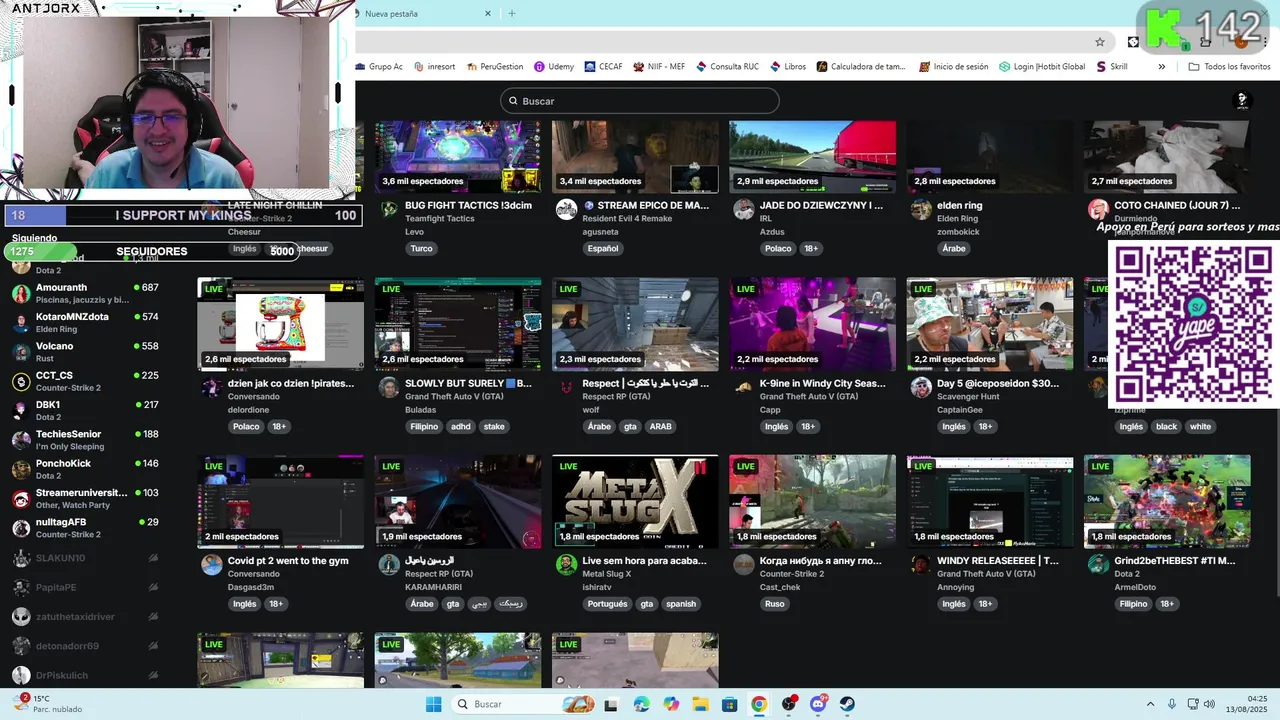The width and height of the screenshot is (1280, 720).
Task: Open the streamer avatar beside elden ring stream
Action: (921, 209)
